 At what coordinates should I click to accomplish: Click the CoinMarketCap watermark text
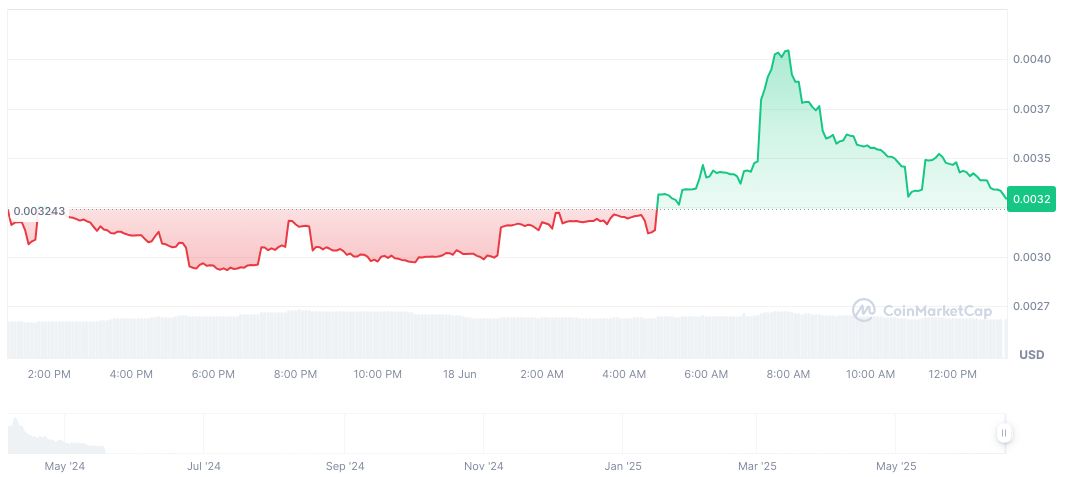pyautogui.click(x=936, y=311)
